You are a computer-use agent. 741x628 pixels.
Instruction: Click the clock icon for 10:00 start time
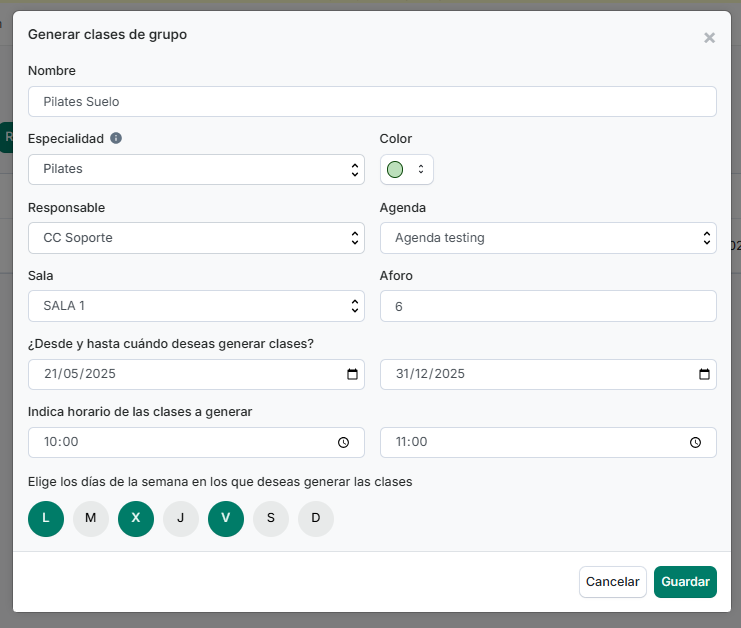pyautogui.click(x=344, y=442)
